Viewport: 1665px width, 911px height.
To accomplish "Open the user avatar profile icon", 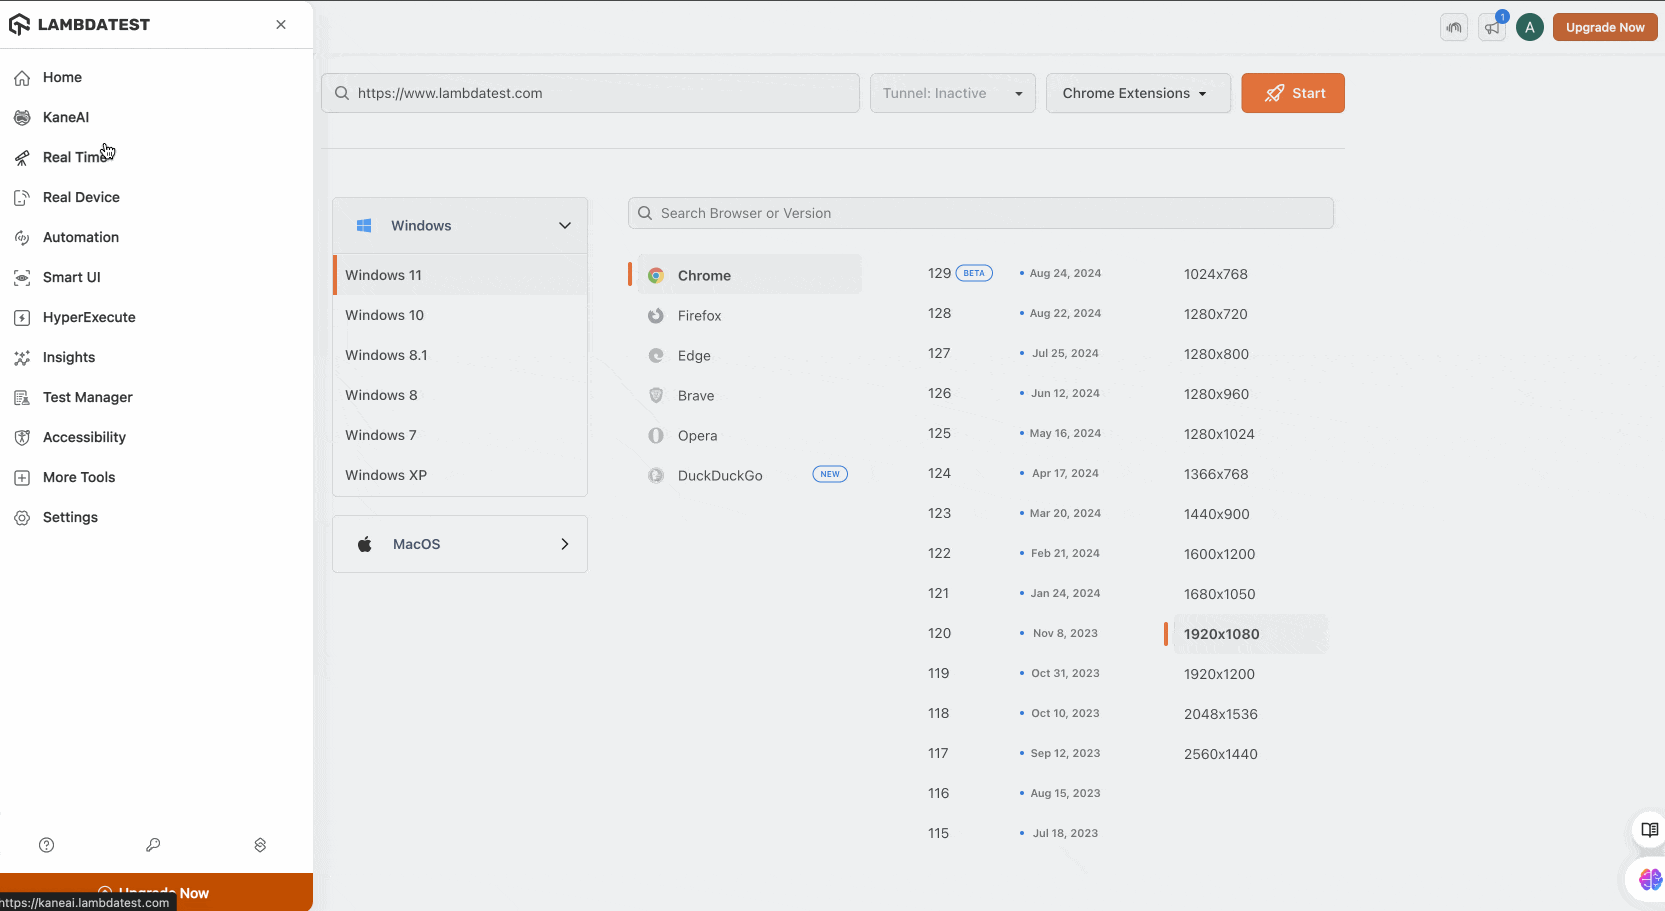I will 1529,28.
